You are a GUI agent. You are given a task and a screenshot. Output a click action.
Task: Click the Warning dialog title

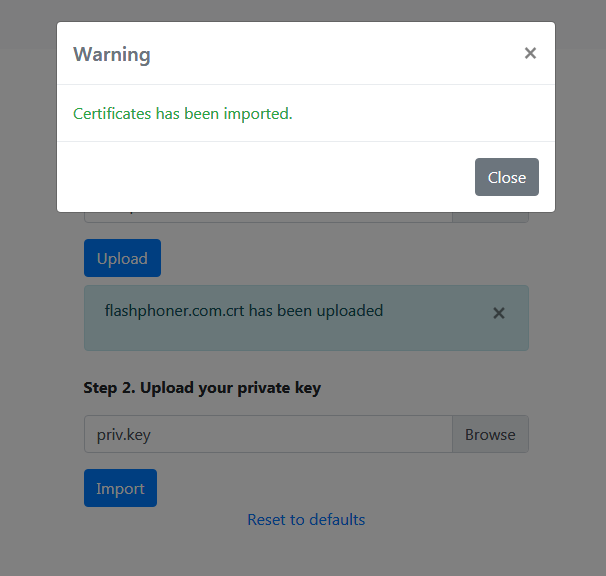[x=112, y=54]
